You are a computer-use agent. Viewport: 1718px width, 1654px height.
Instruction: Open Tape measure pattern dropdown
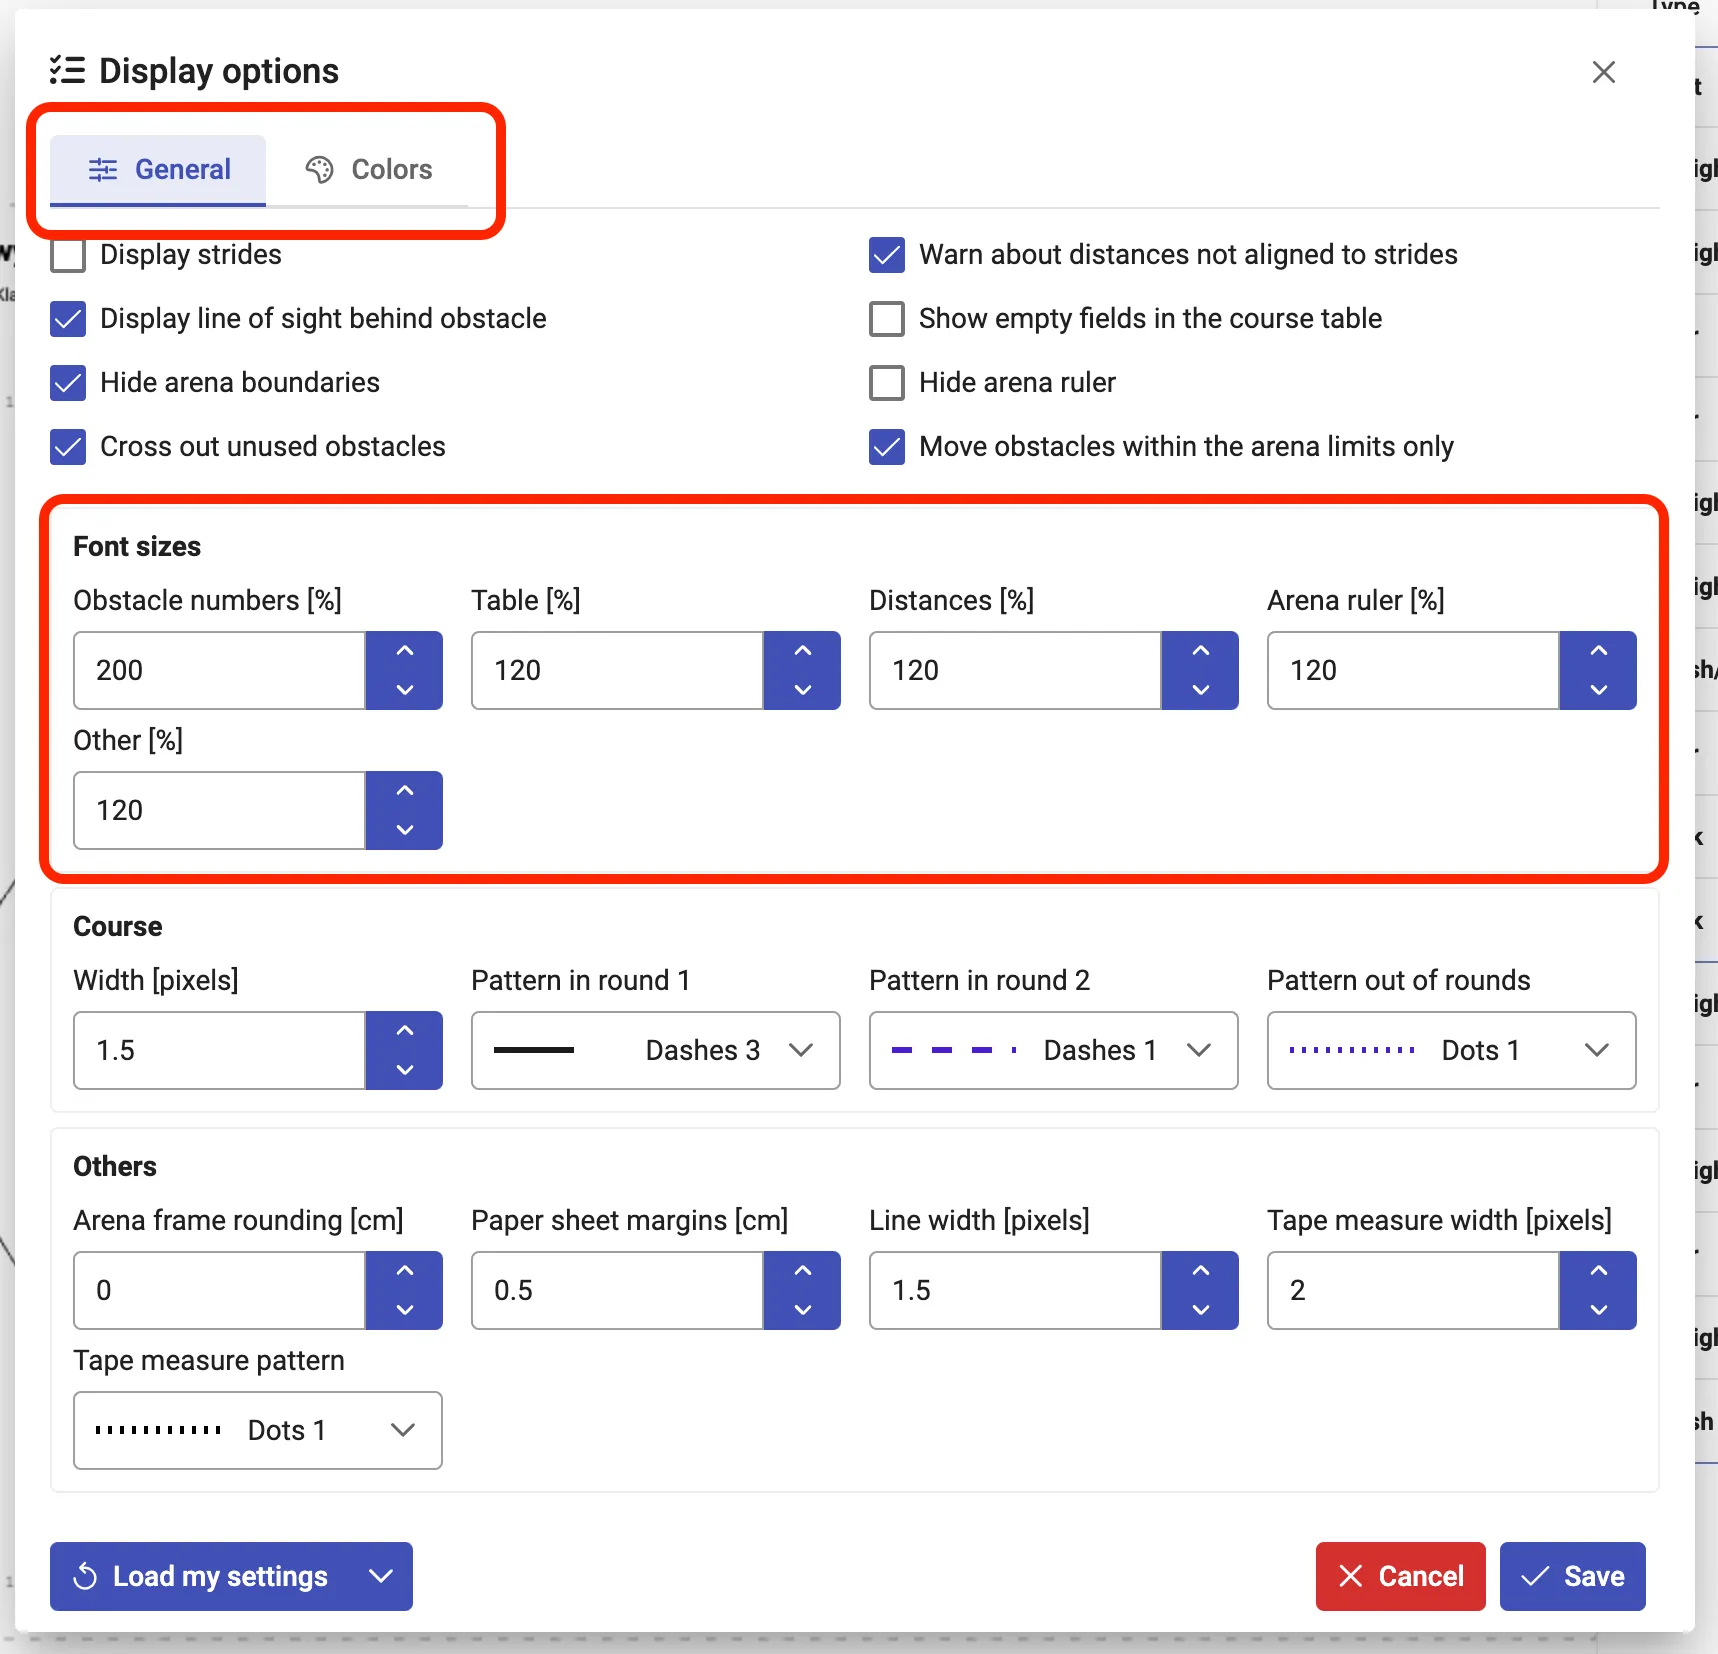[x=257, y=1430]
